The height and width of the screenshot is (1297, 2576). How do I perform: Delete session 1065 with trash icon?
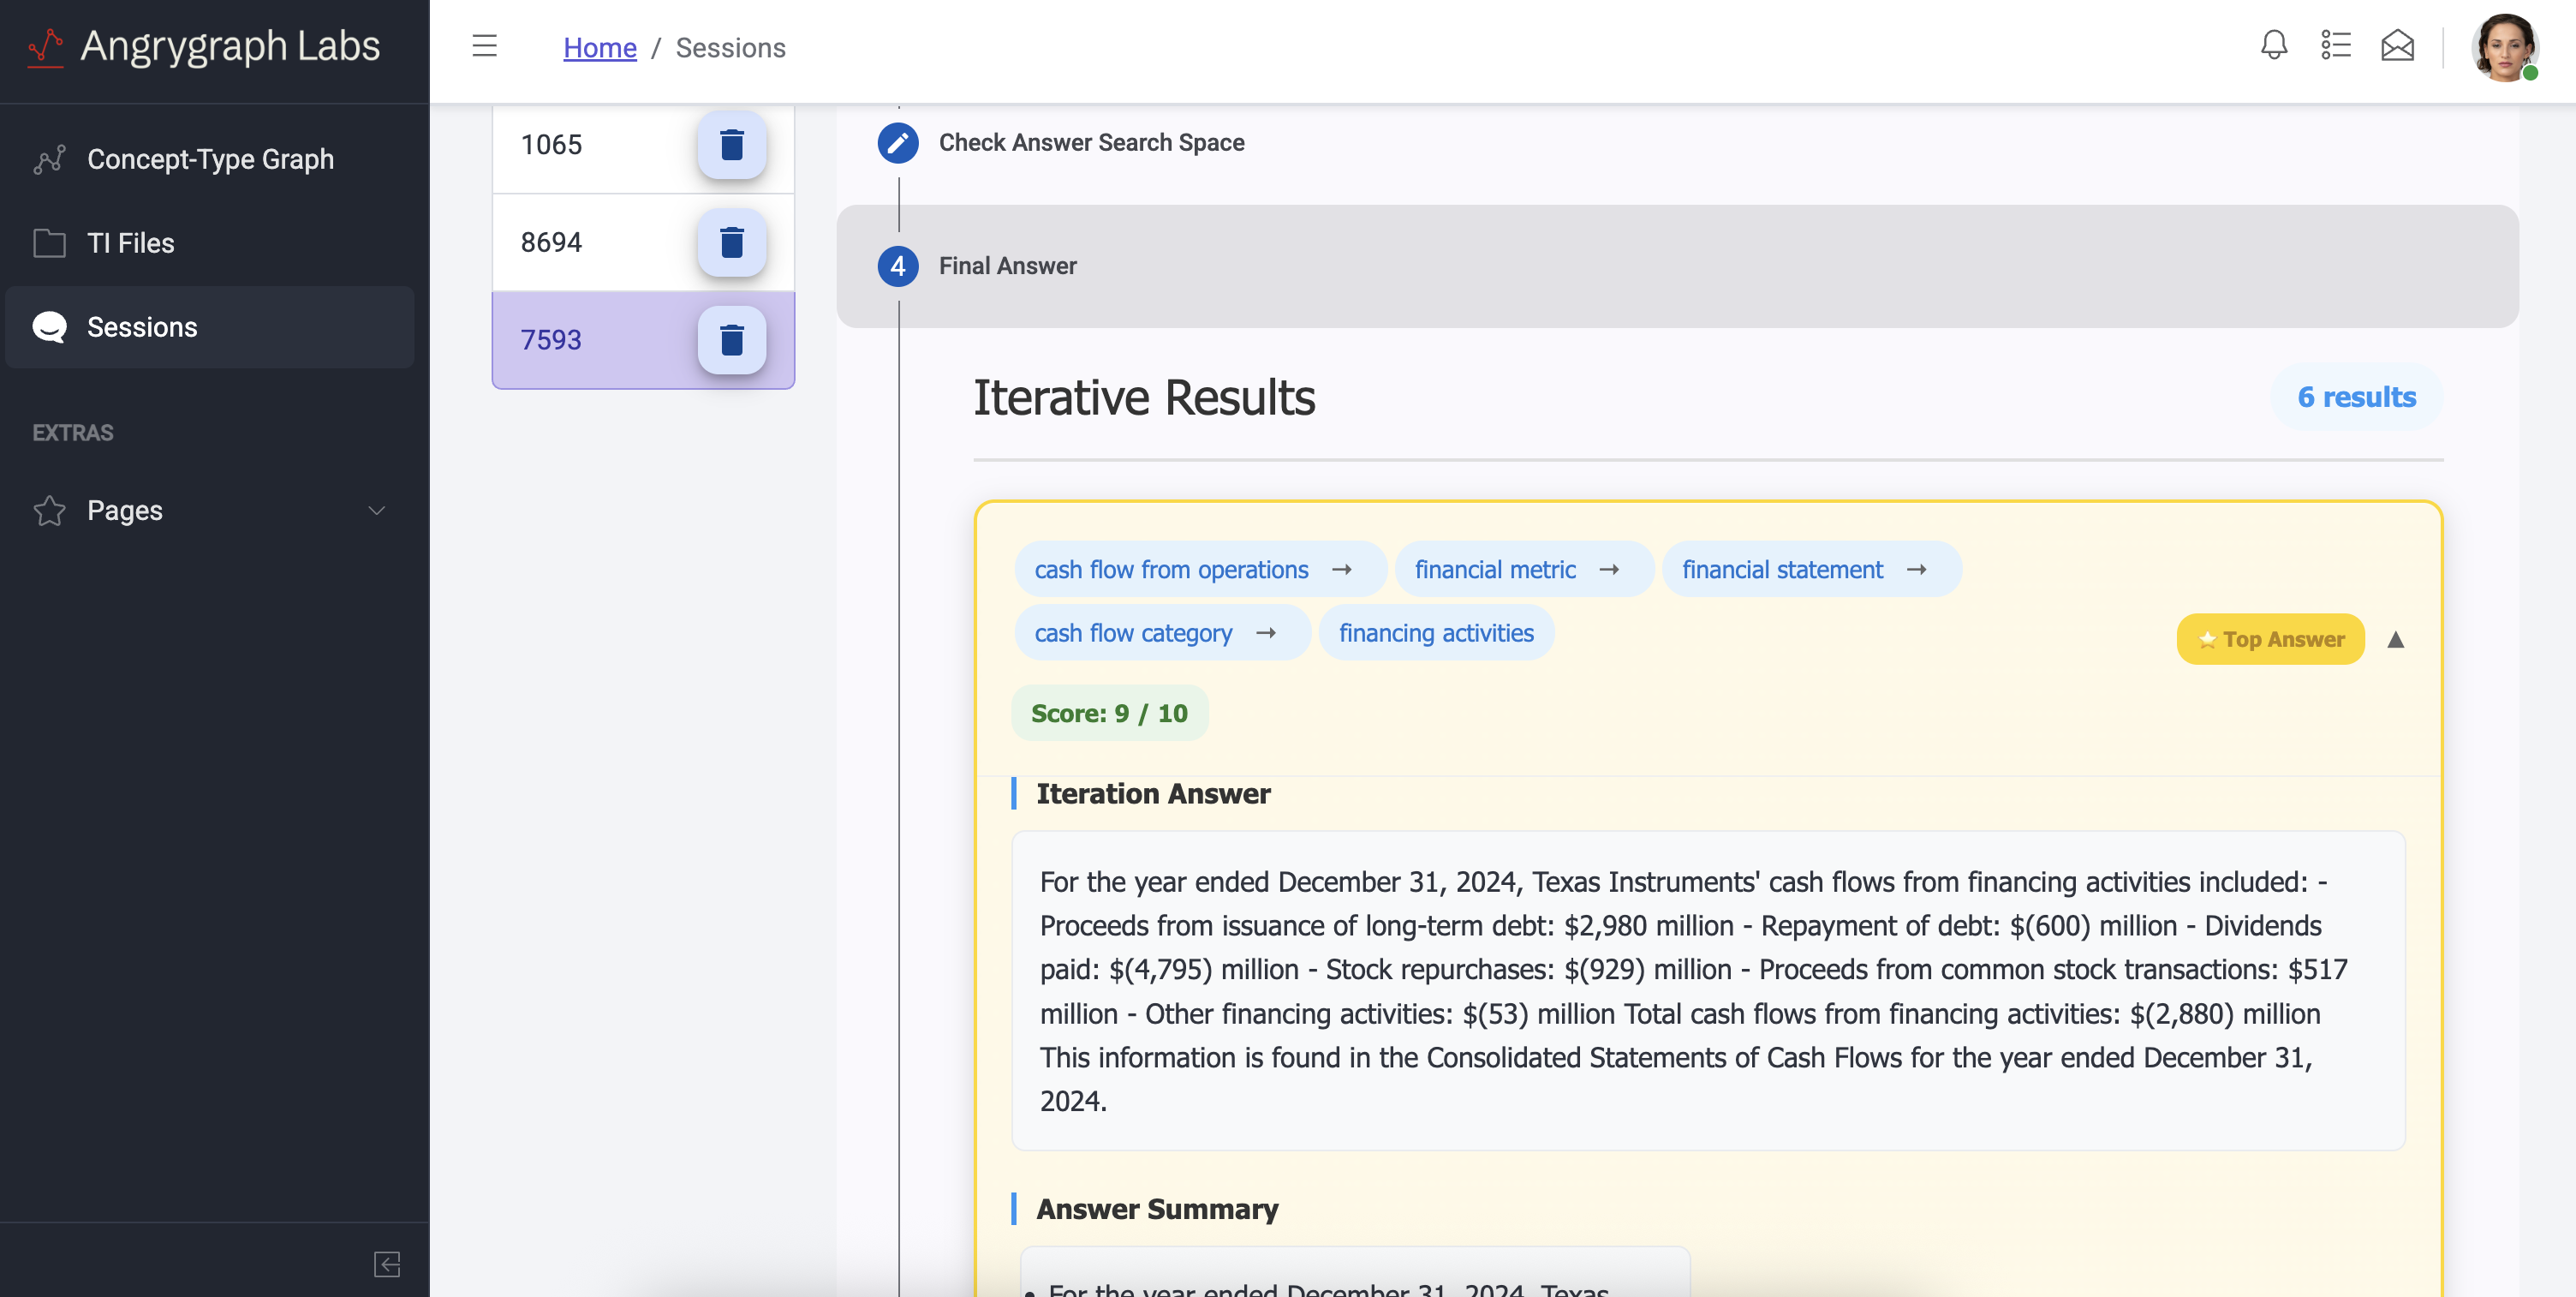pos(732,145)
